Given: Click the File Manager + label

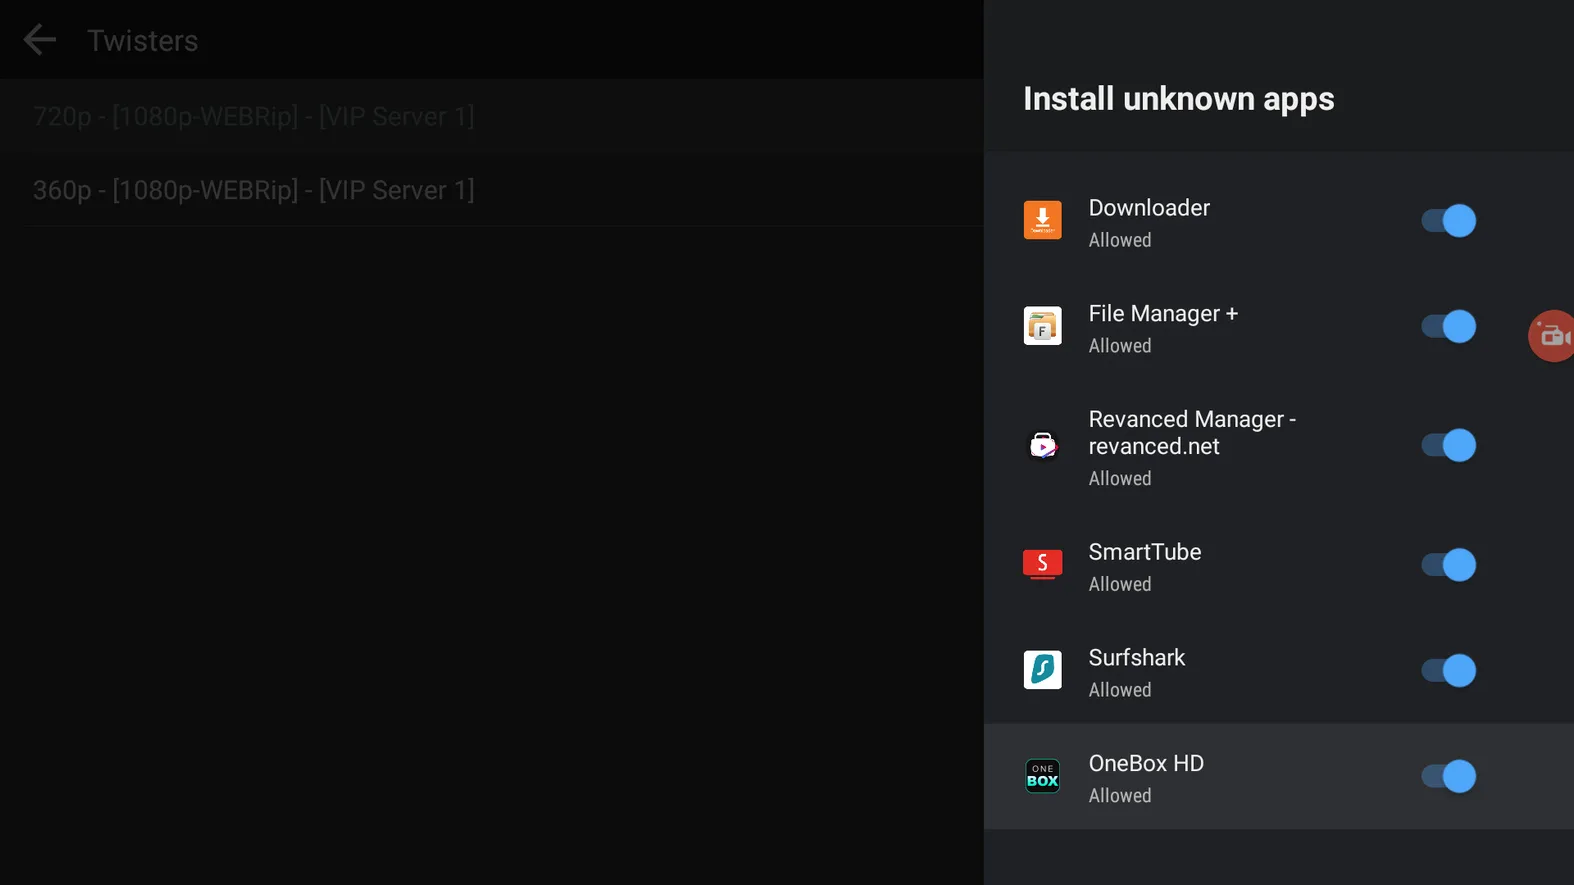Looking at the screenshot, I should click(1163, 314).
